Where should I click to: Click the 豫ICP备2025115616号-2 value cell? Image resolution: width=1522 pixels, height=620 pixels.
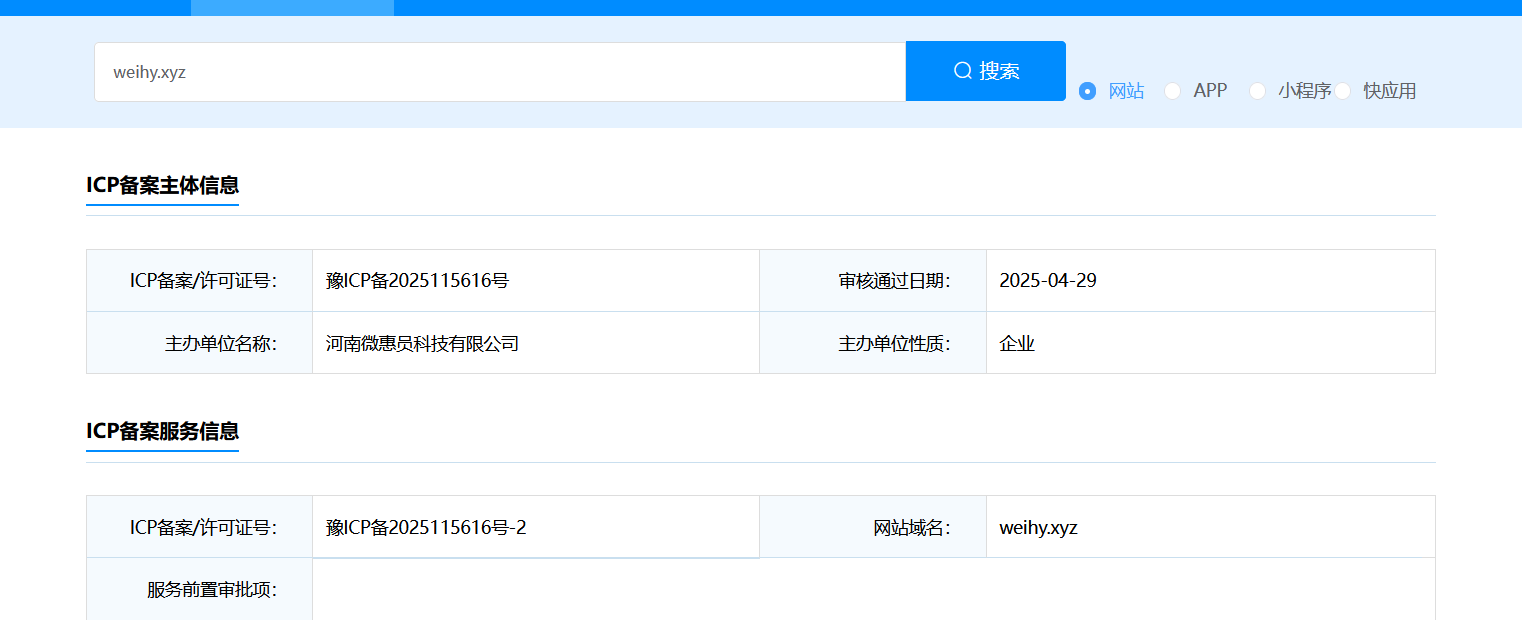(536, 527)
